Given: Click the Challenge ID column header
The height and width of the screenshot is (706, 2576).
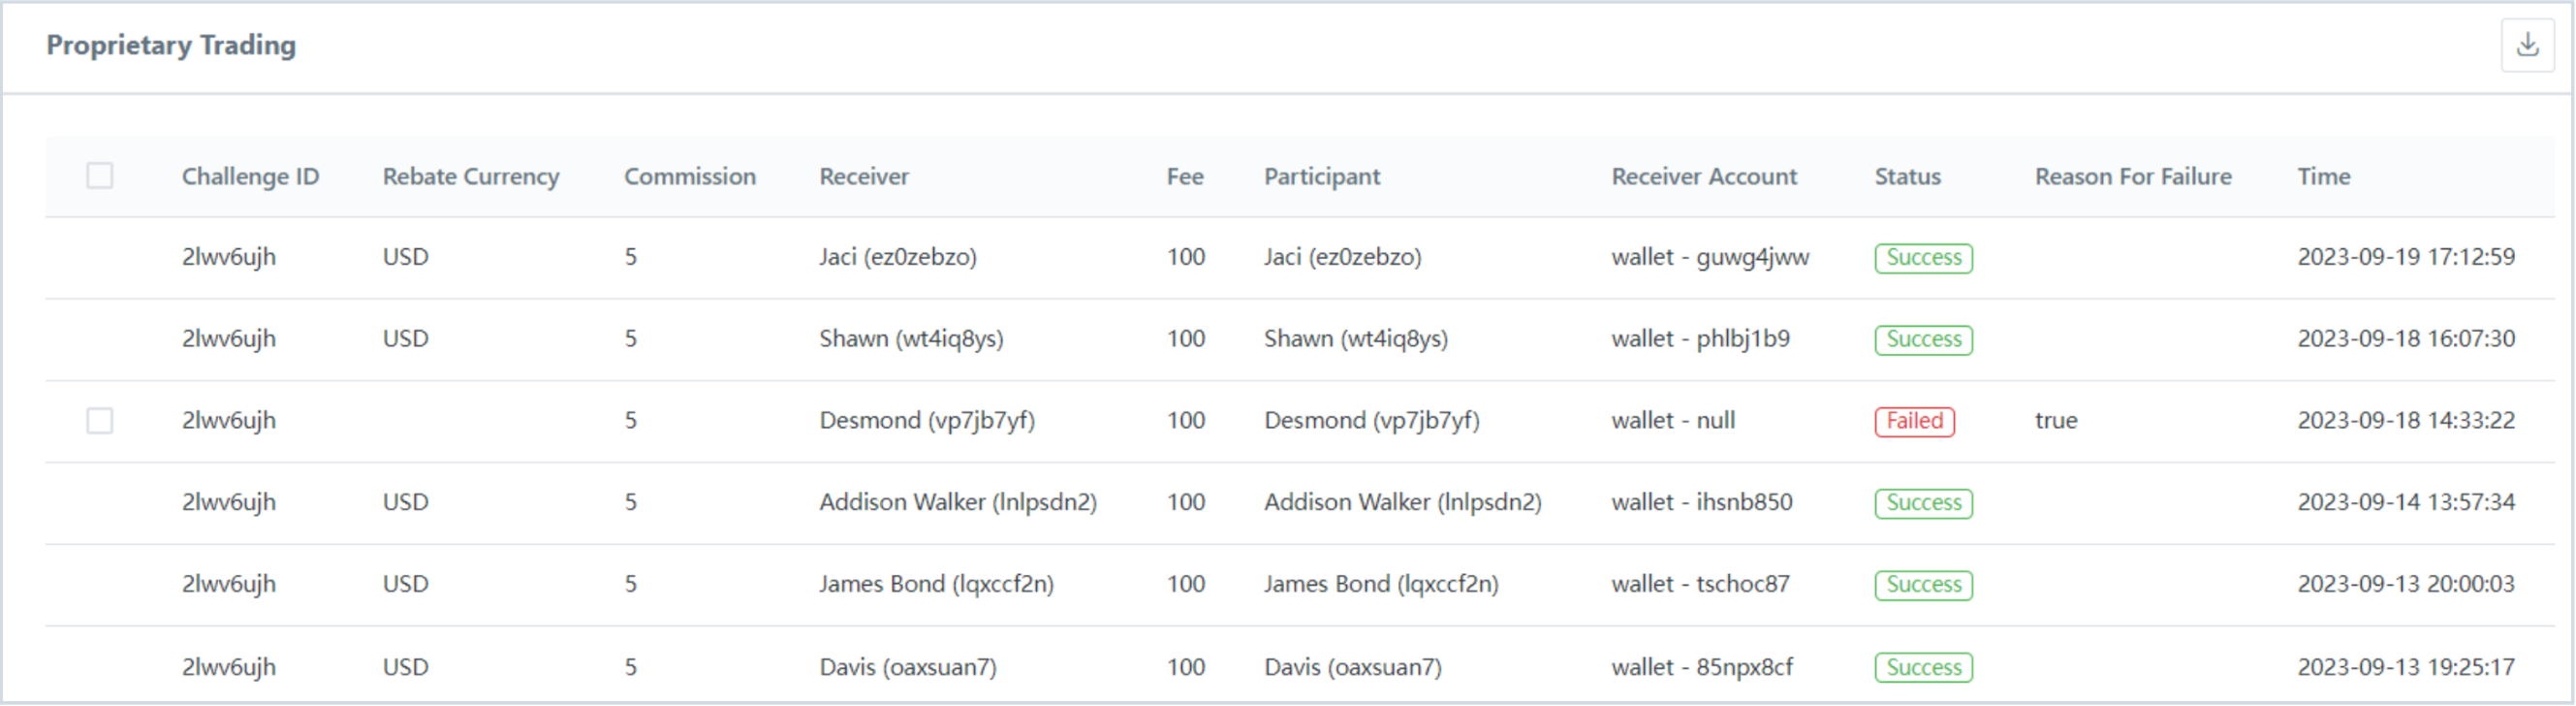Looking at the screenshot, I should point(250,177).
